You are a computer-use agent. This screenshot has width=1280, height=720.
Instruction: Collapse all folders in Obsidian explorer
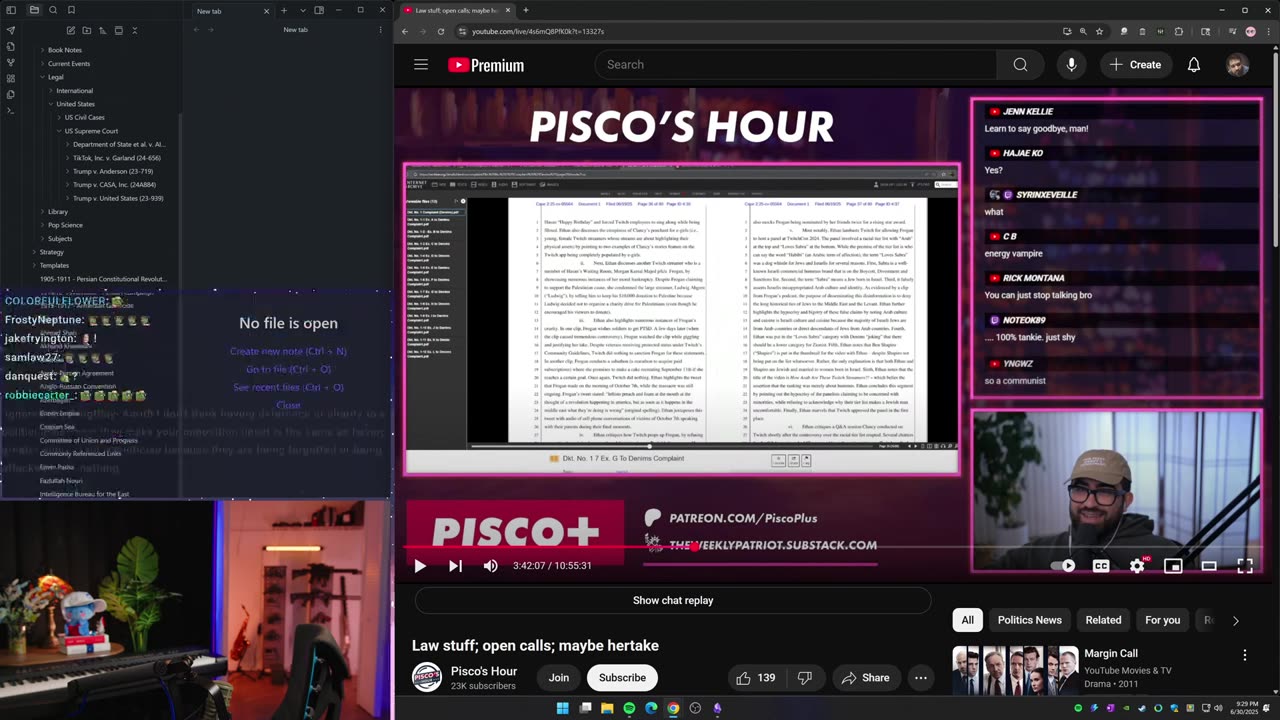click(134, 30)
